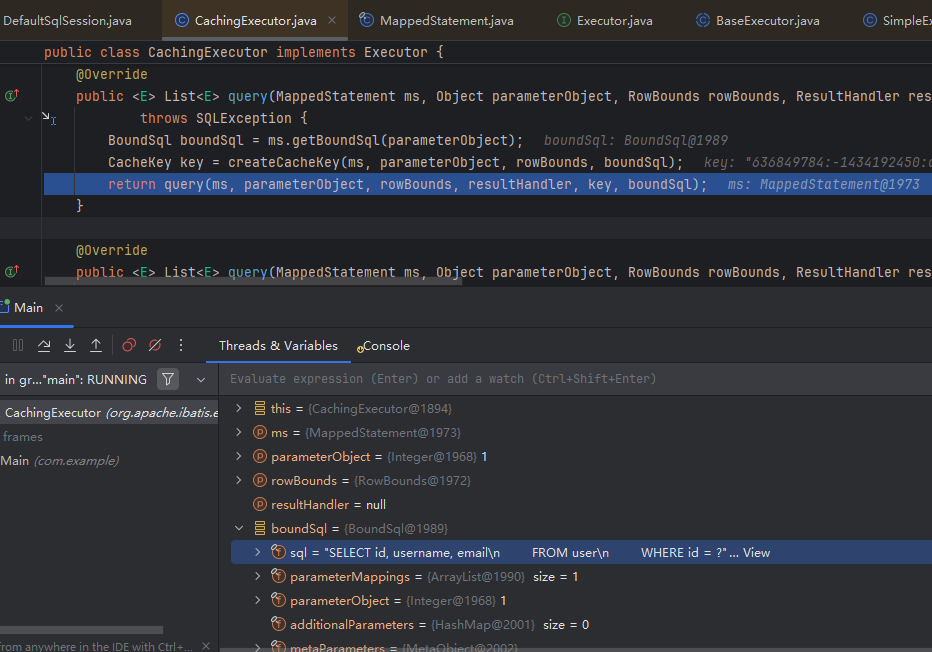Click the interface icon on Executor.java tab
This screenshot has height=652, width=932.
[x=563, y=21]
